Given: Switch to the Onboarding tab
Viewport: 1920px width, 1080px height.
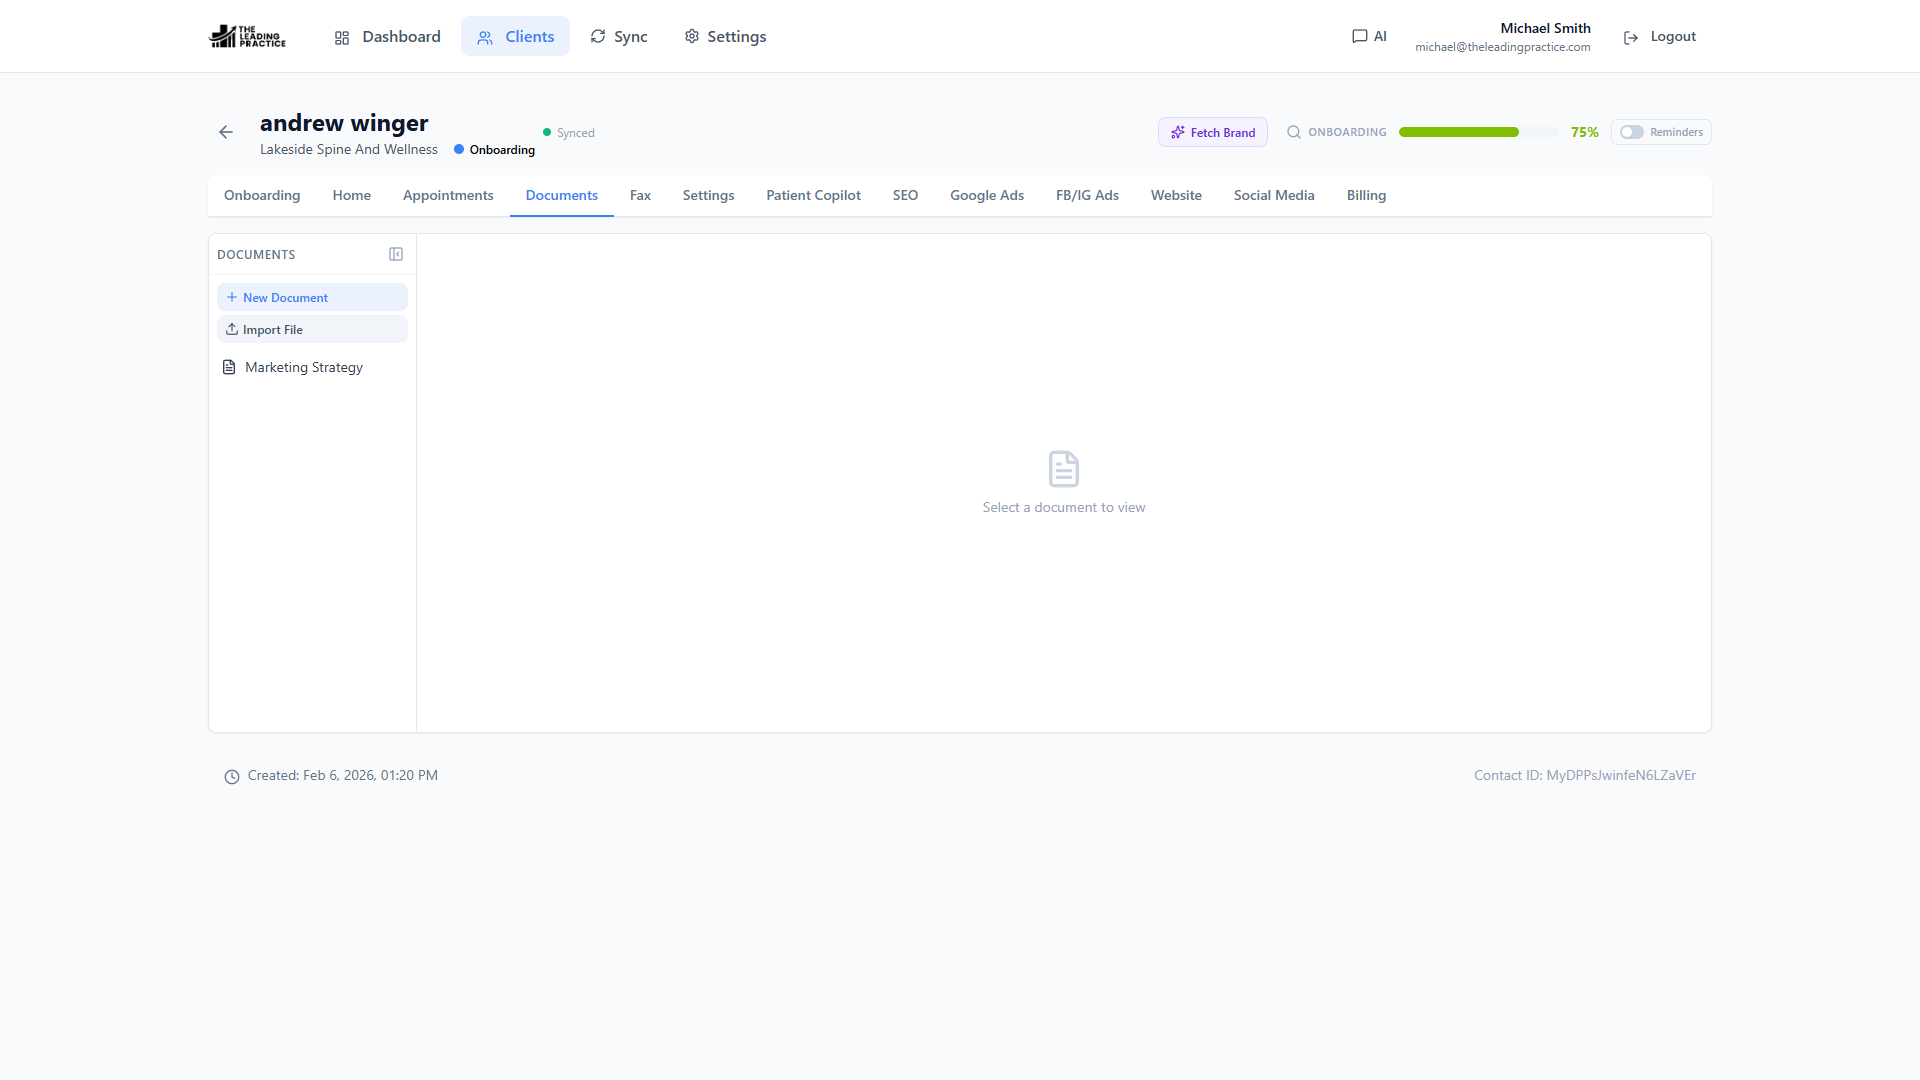Looking at the screenshot, I should [262, 195].
